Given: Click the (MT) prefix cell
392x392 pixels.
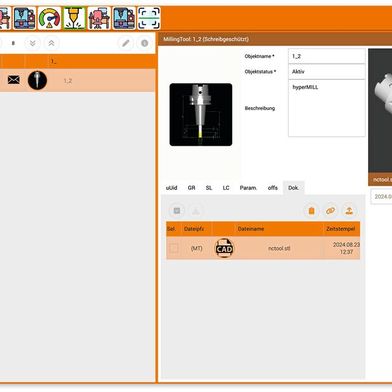Looking at the screenshot, I should click(x=197, y=248).
